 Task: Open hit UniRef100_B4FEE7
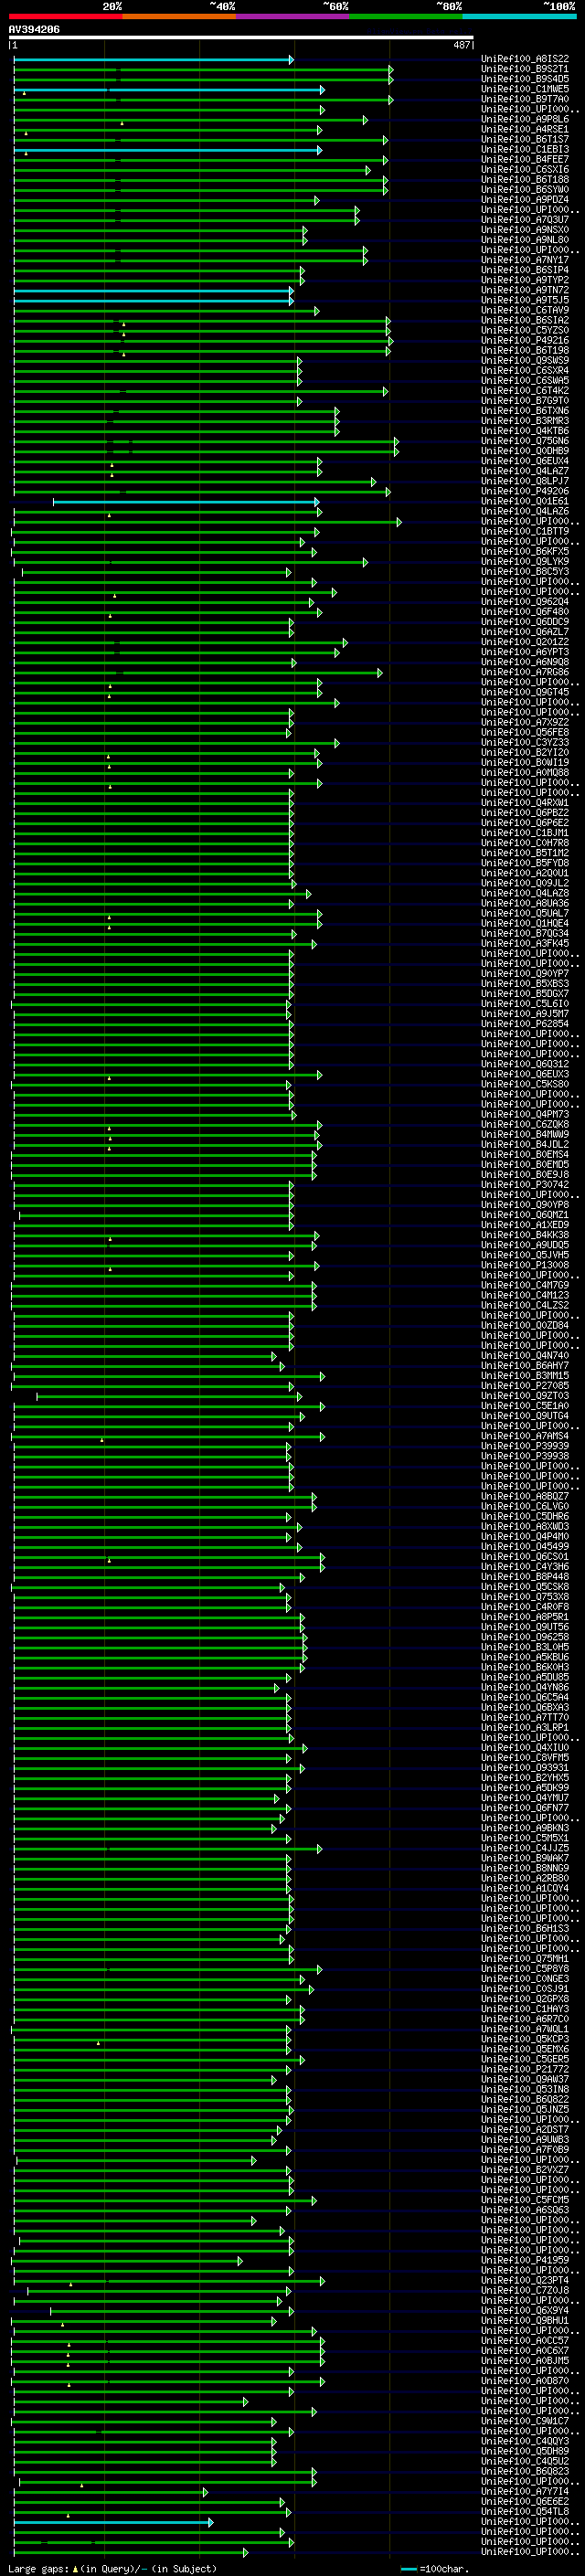point(525,159)
